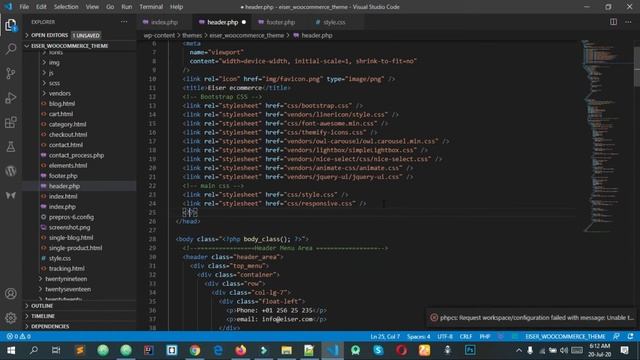
Task: Open the Explorer view in activity bar
Action: (11, 25)
